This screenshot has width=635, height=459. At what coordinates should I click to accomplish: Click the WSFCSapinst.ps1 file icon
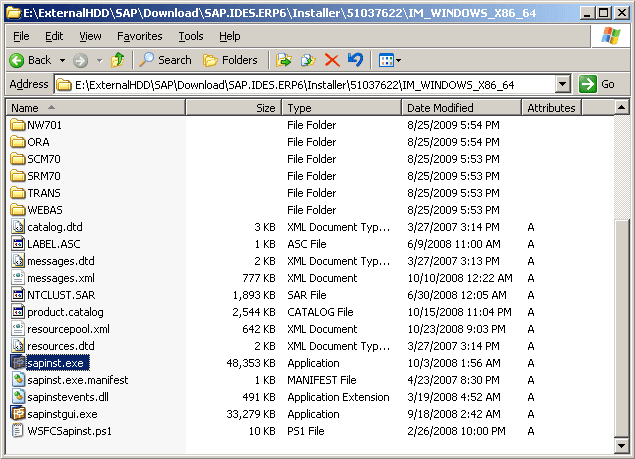[x=17, y=431]
